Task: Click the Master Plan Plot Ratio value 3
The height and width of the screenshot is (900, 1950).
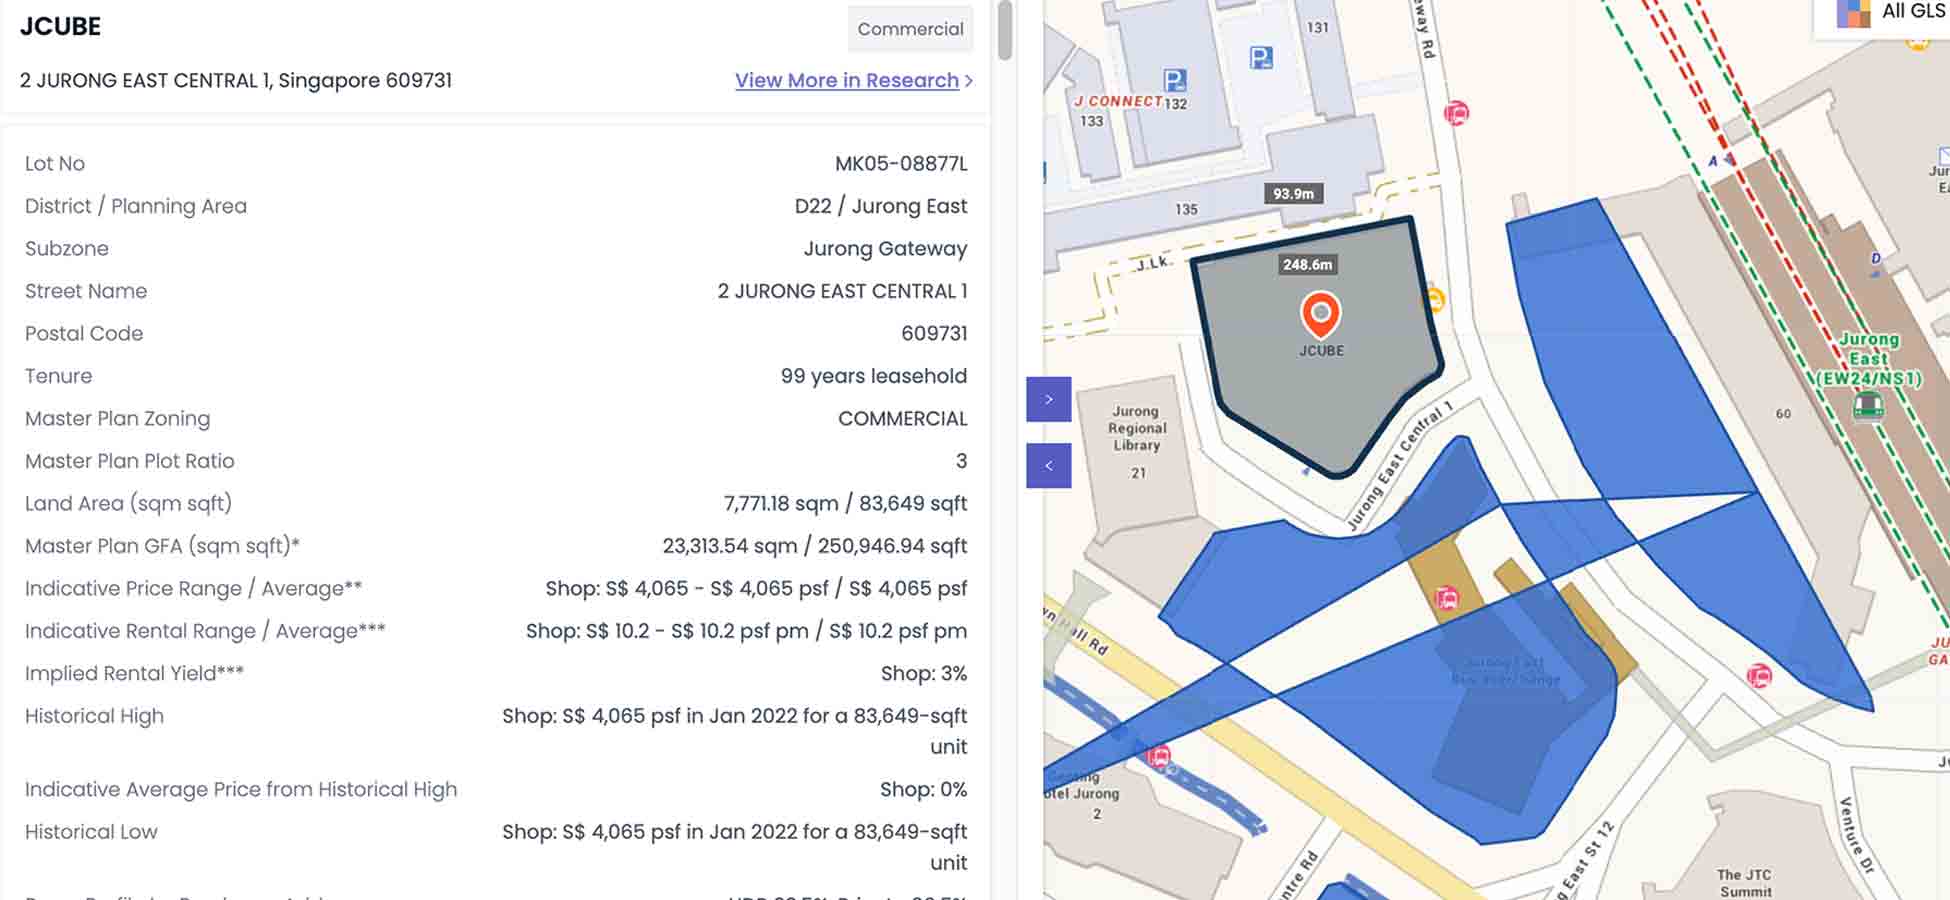Action: tap(961, 461)
